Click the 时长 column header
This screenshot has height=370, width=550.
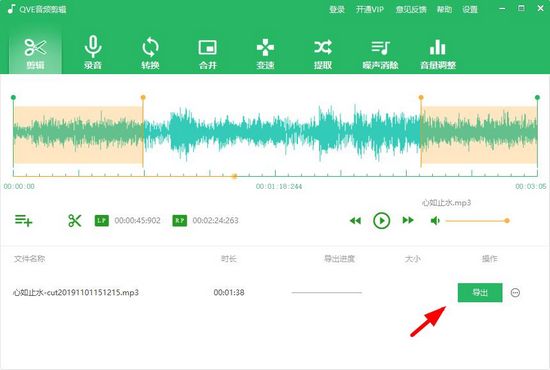click(229, 259)
